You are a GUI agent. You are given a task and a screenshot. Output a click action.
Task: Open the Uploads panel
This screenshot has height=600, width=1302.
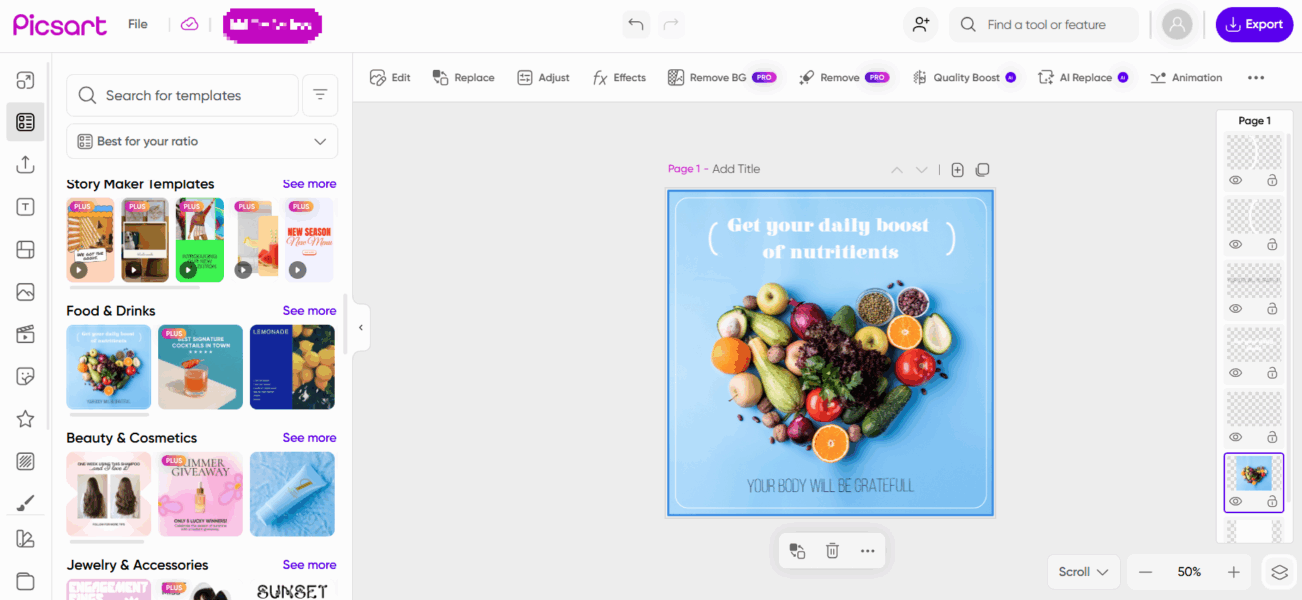coord(25,164)
